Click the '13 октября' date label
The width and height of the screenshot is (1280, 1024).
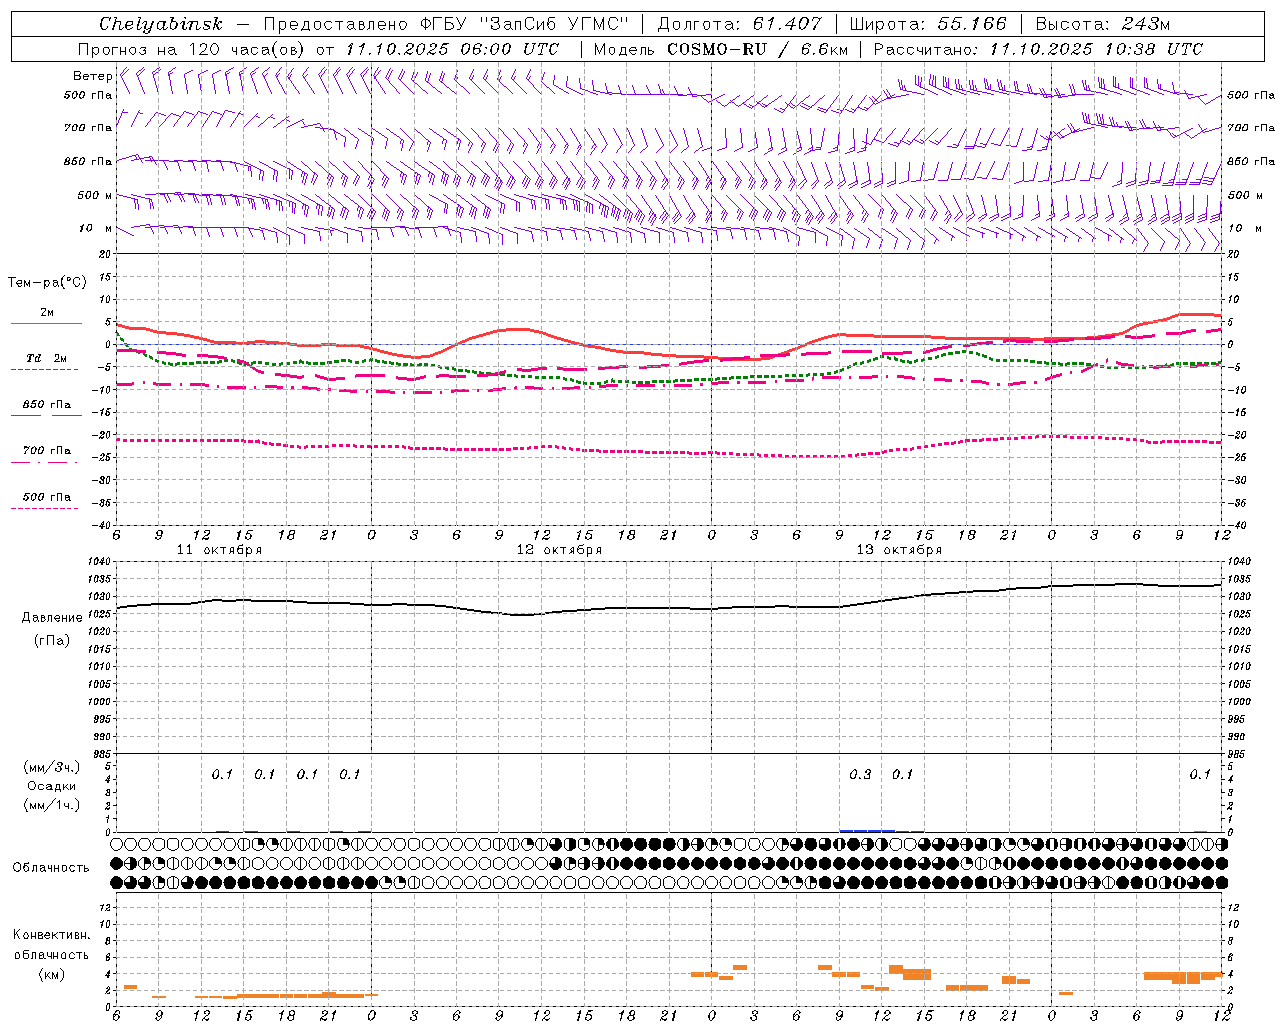[899, 550]
